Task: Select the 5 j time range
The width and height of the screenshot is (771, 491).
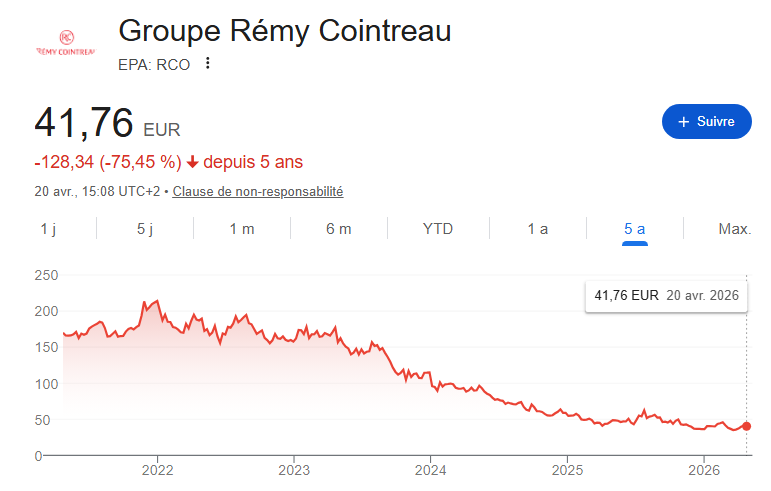Action: tap(145, 229)
